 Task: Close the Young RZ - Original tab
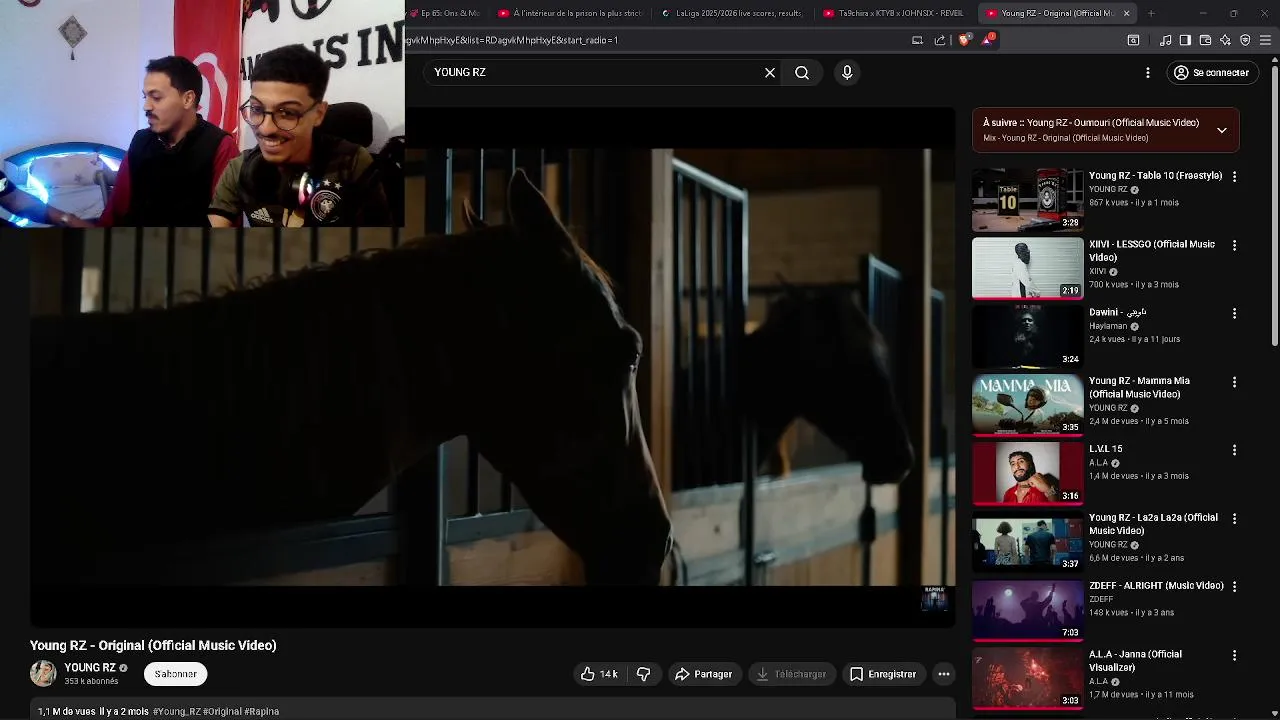[x=1126, y=13]
